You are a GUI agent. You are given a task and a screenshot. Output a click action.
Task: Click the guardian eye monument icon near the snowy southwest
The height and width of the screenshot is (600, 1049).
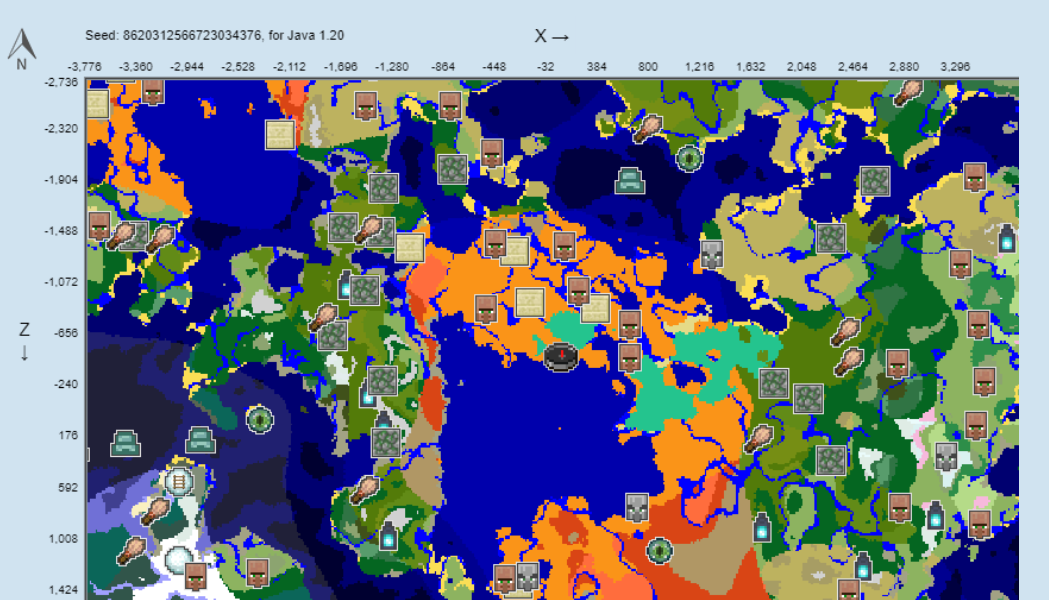click(260, 418)
